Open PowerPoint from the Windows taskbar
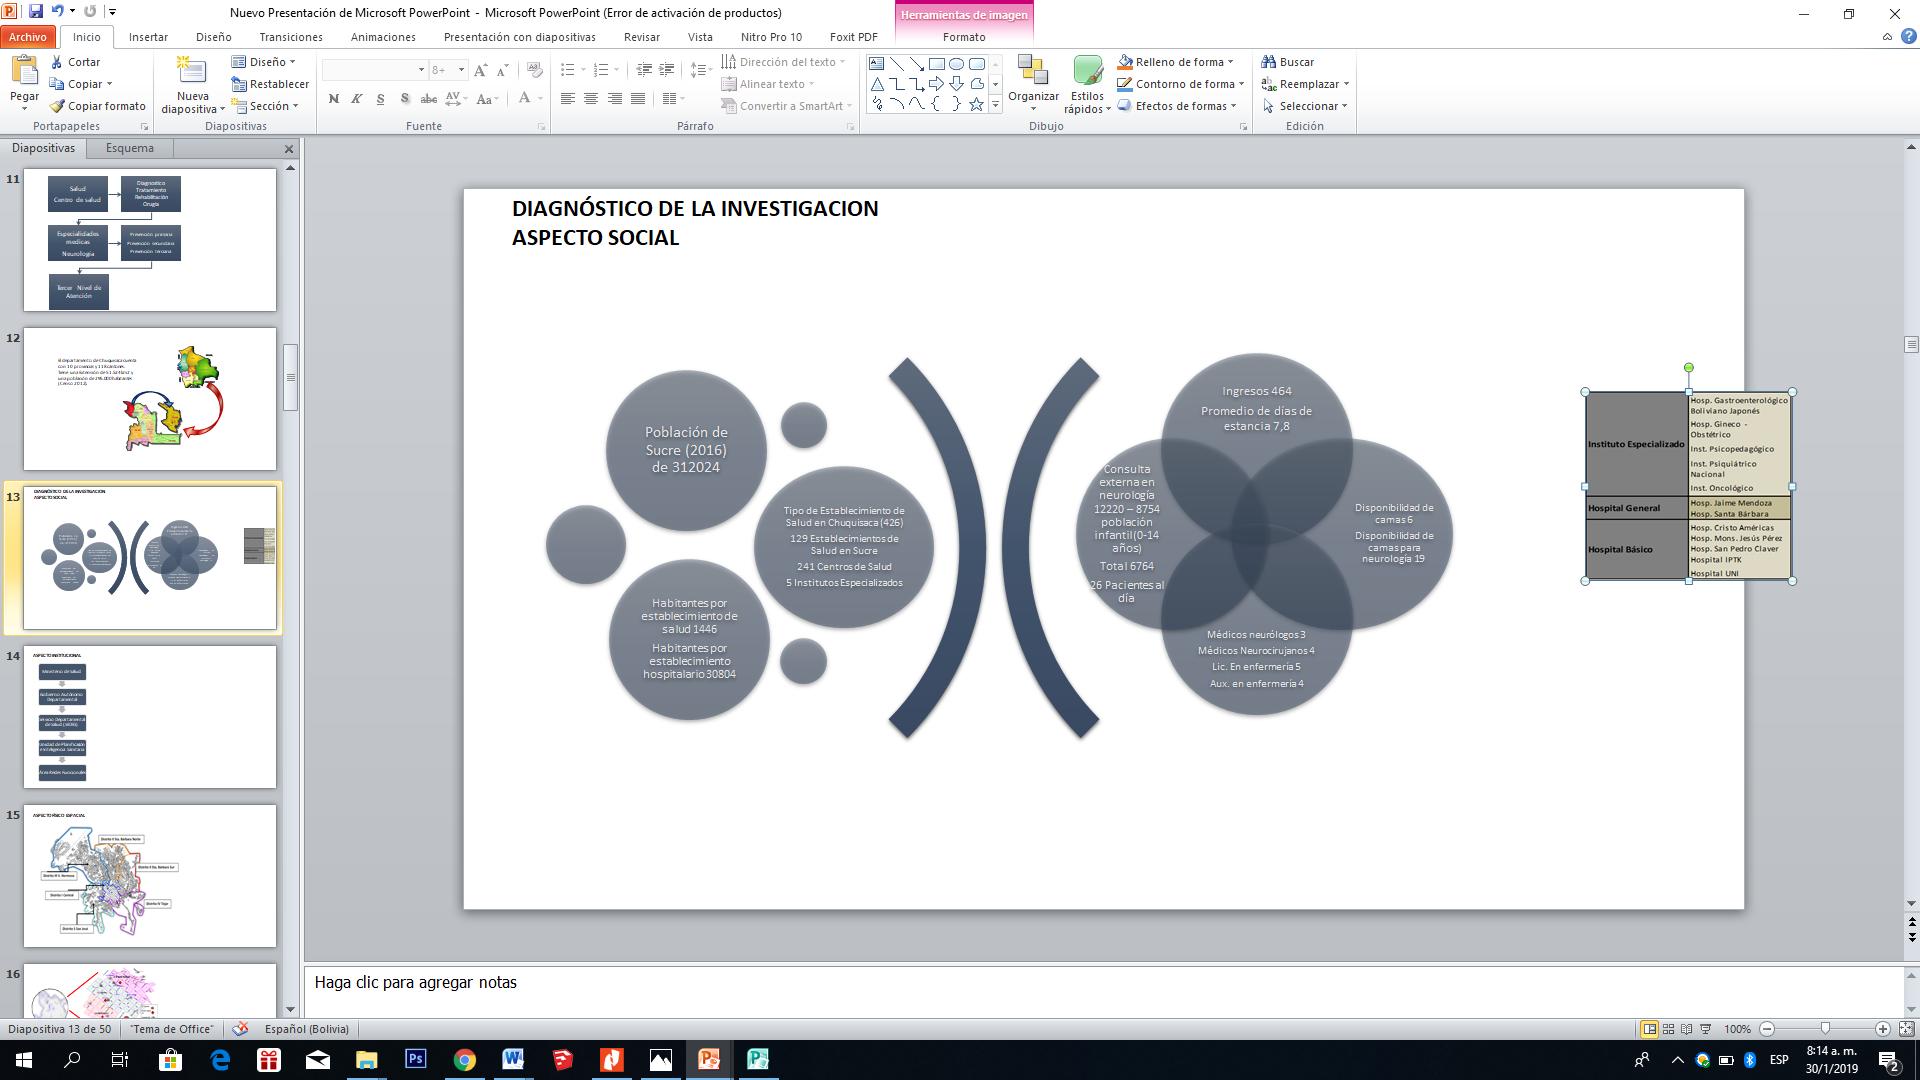This screenshot has width=1920, height=1080. pyautogui.click(x=709, y=1060)
